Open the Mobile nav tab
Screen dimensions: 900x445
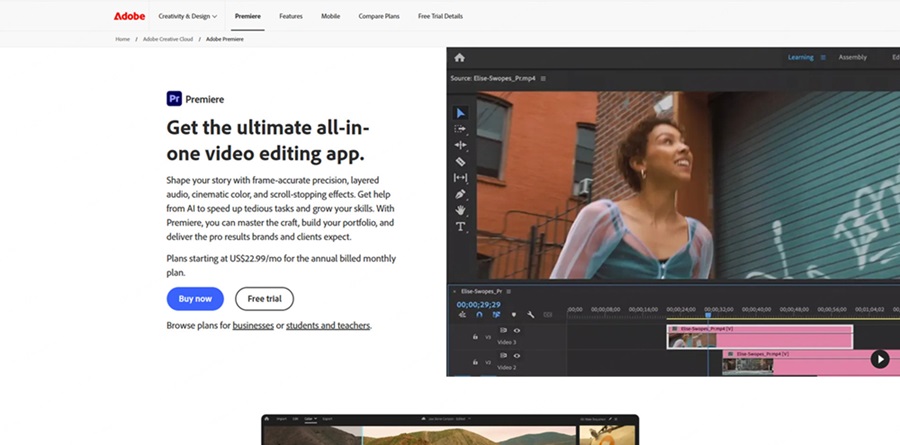click(331, 16)
